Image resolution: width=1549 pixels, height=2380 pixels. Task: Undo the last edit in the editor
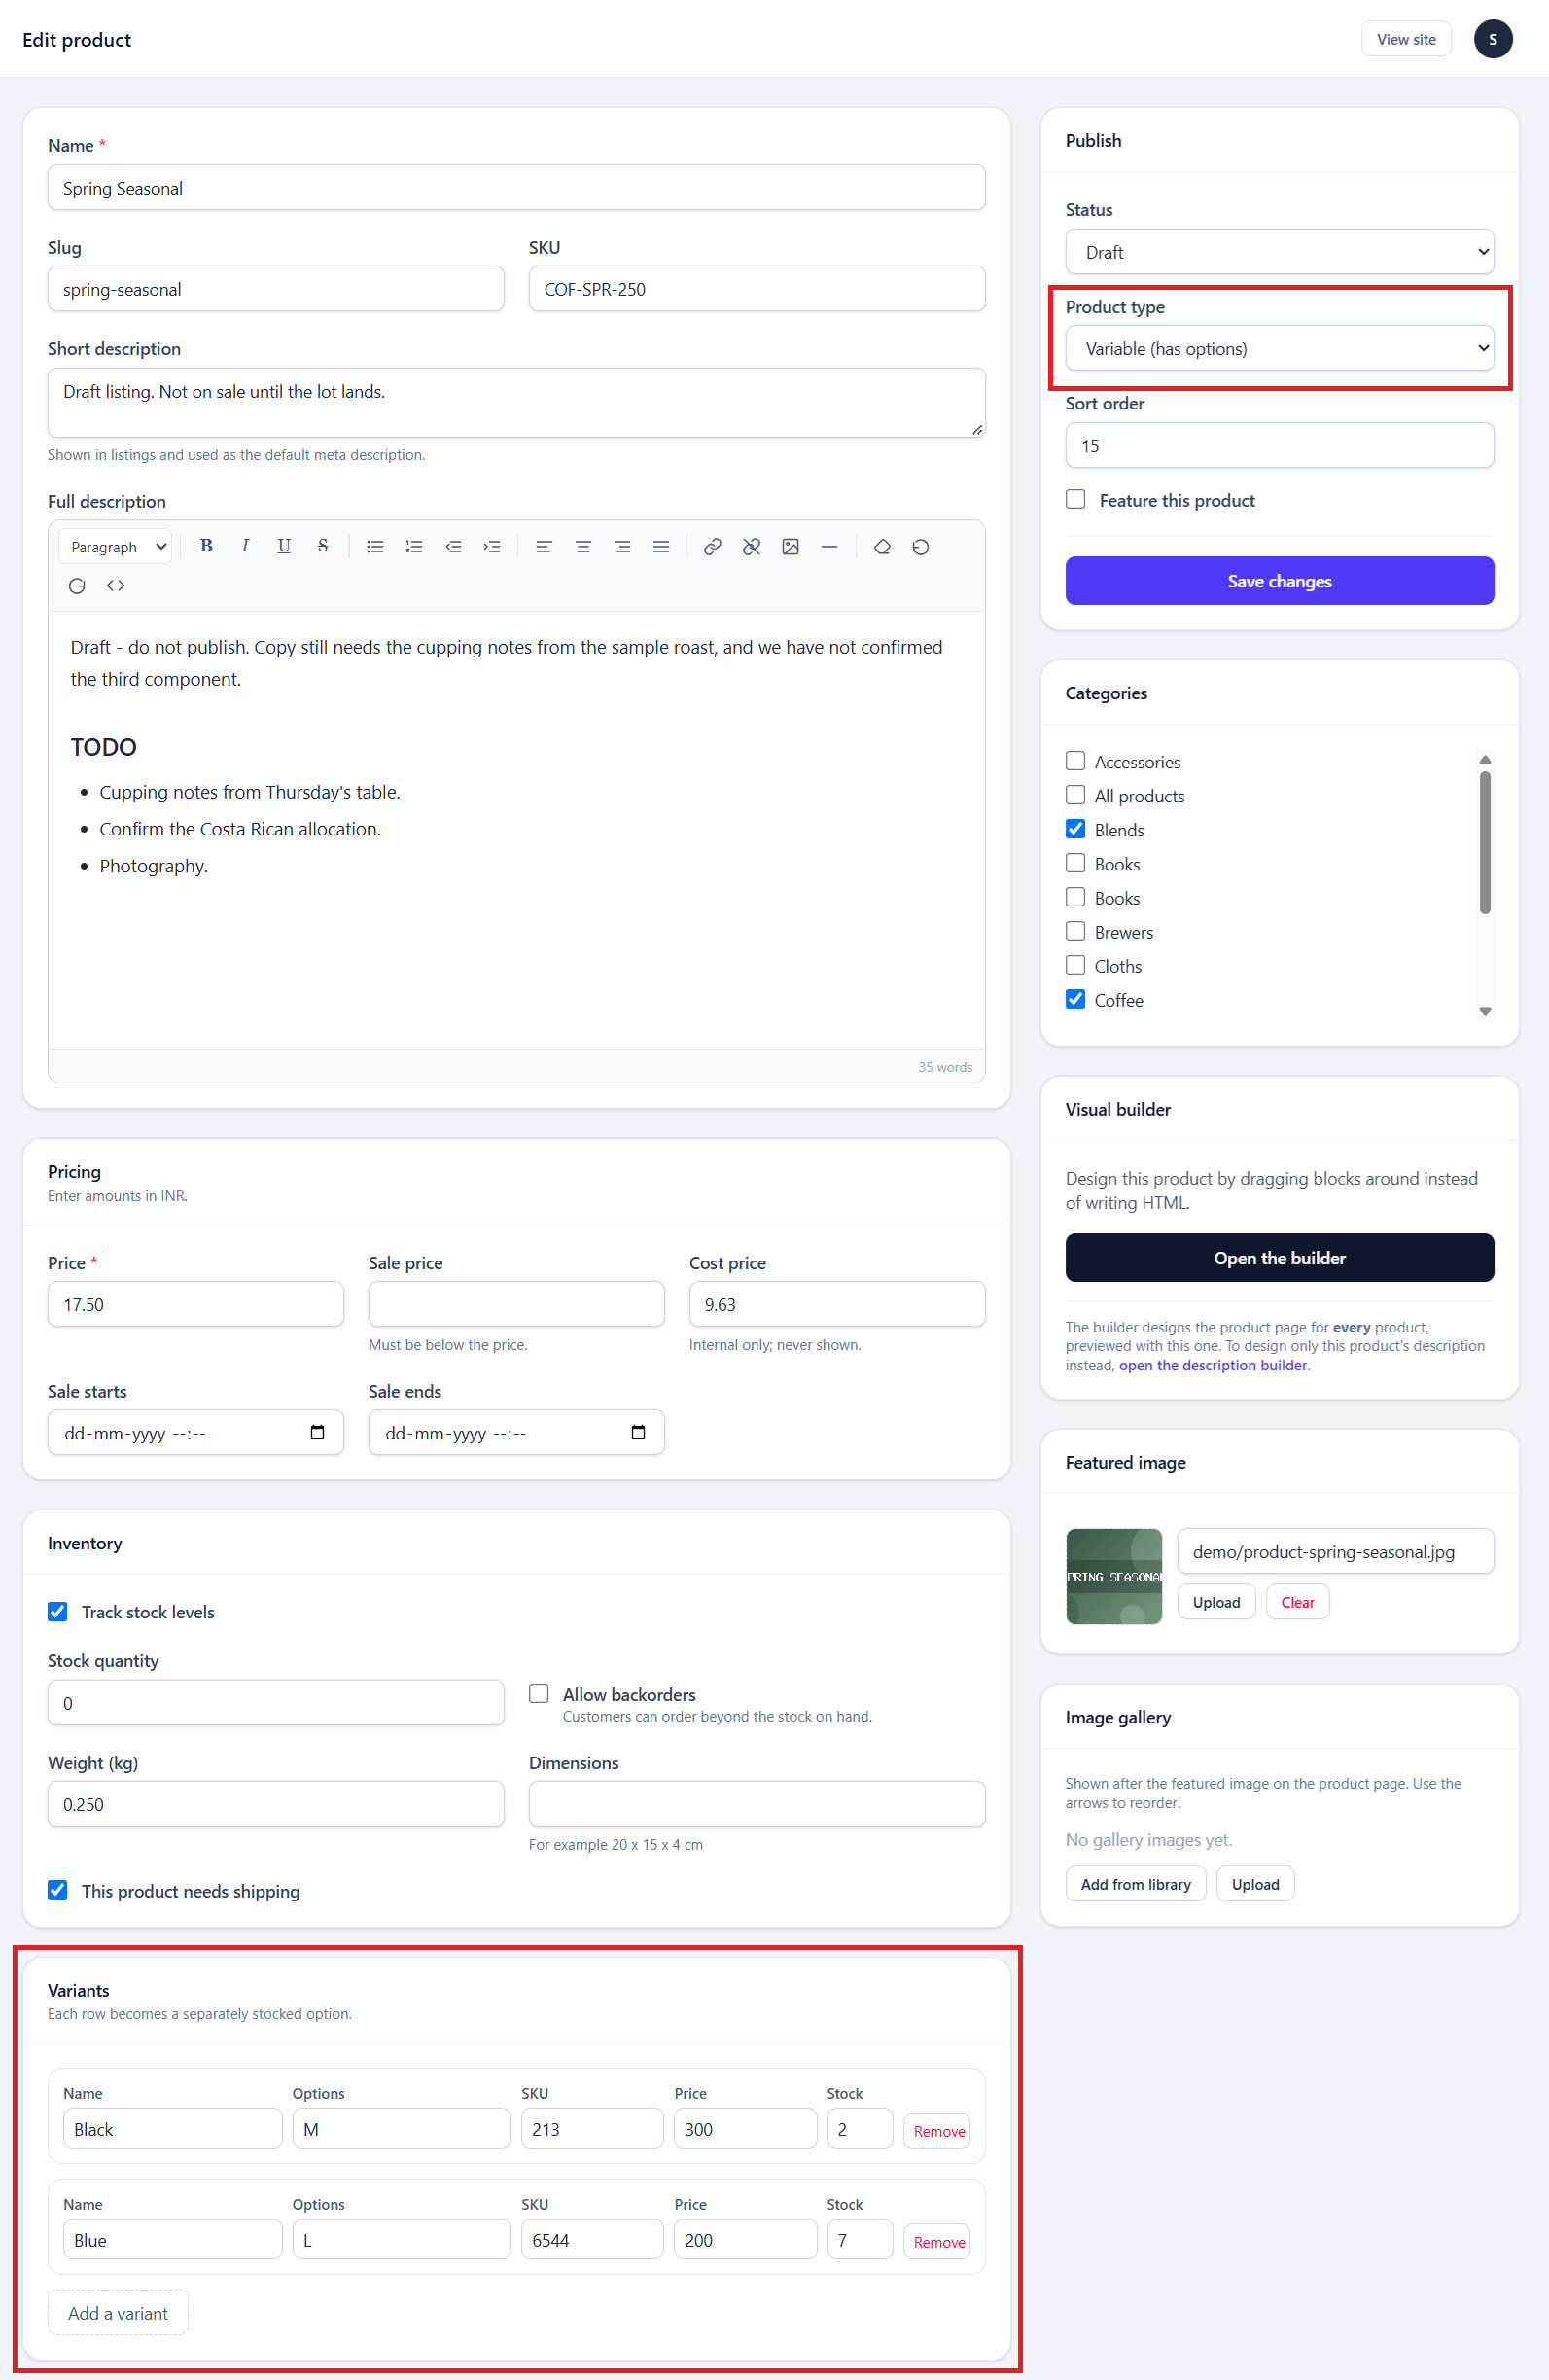(921, 546)
